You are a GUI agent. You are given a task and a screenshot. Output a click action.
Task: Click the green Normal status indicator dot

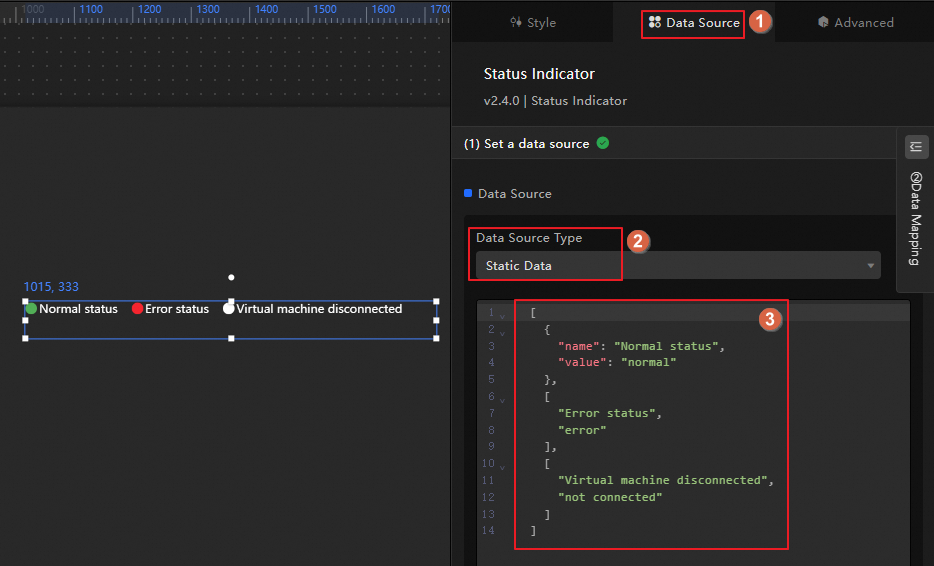click(31, 309)
